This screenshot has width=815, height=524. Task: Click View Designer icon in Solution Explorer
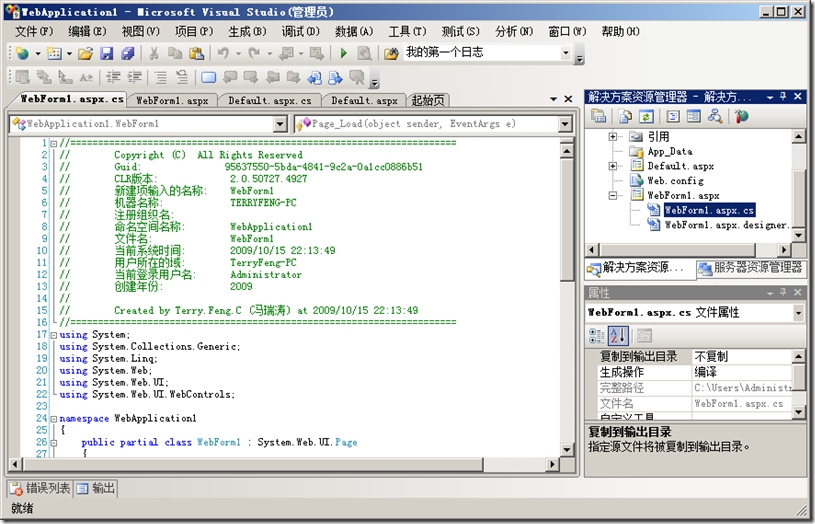point(693,116)
